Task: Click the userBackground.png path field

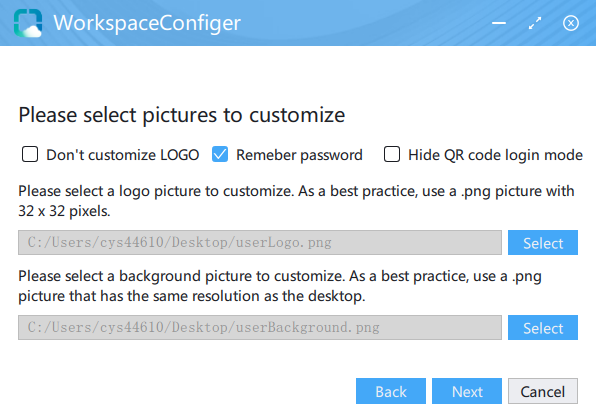Action: pyautogui.click(x=260, y=327)
